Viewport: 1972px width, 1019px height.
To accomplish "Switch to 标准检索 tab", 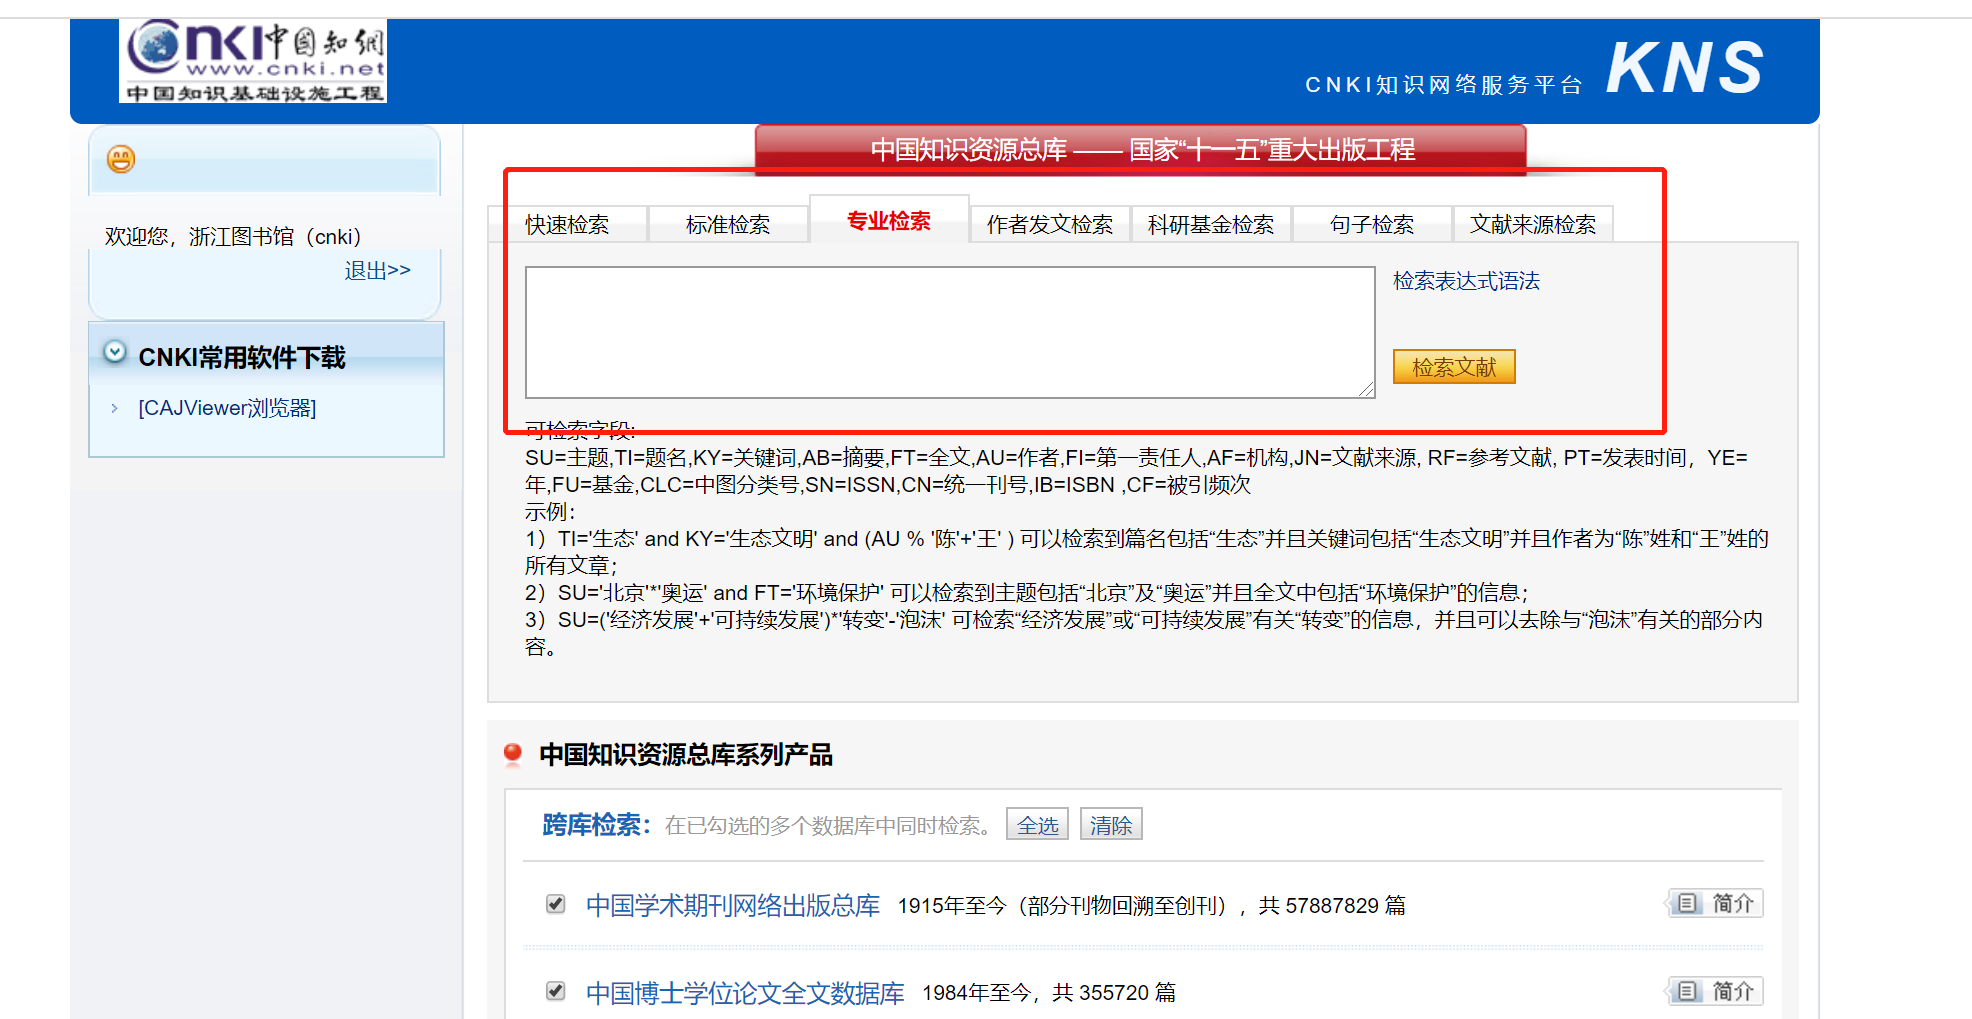I will click(x=728, y=225).
